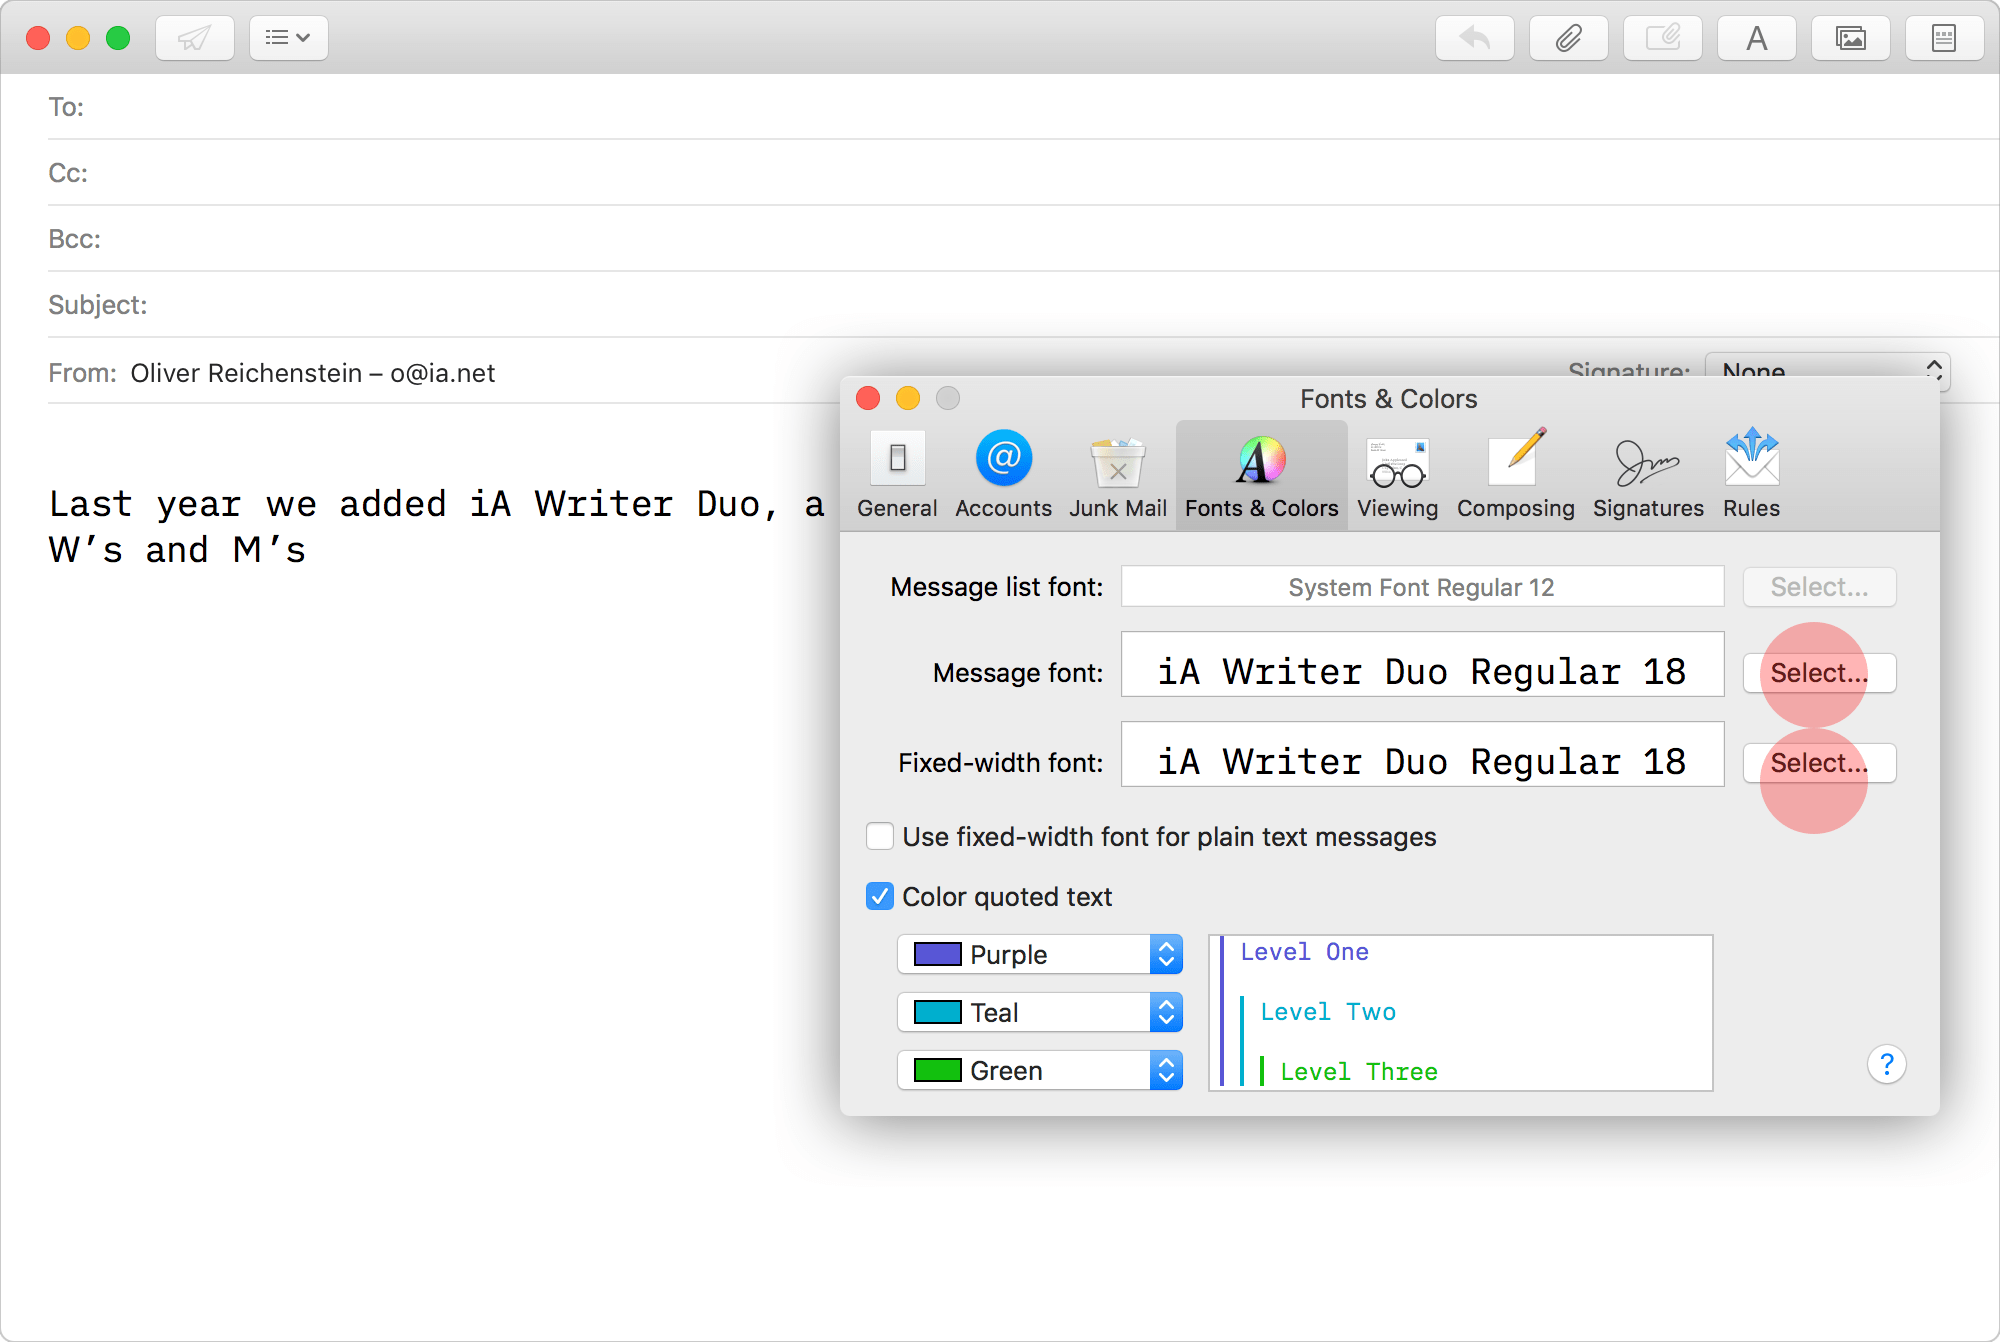Click the Fixed-width font display field
Viewport: 2000px width, 1342px height.
1422,754
